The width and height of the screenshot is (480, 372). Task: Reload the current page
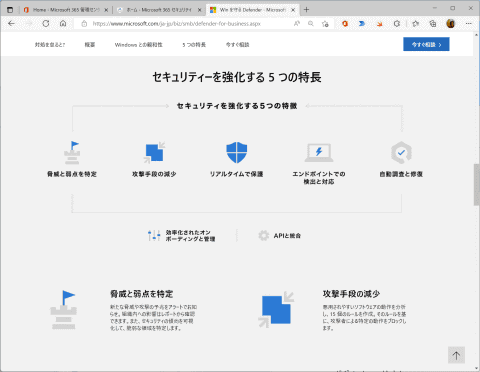click(x=46, y=24)
